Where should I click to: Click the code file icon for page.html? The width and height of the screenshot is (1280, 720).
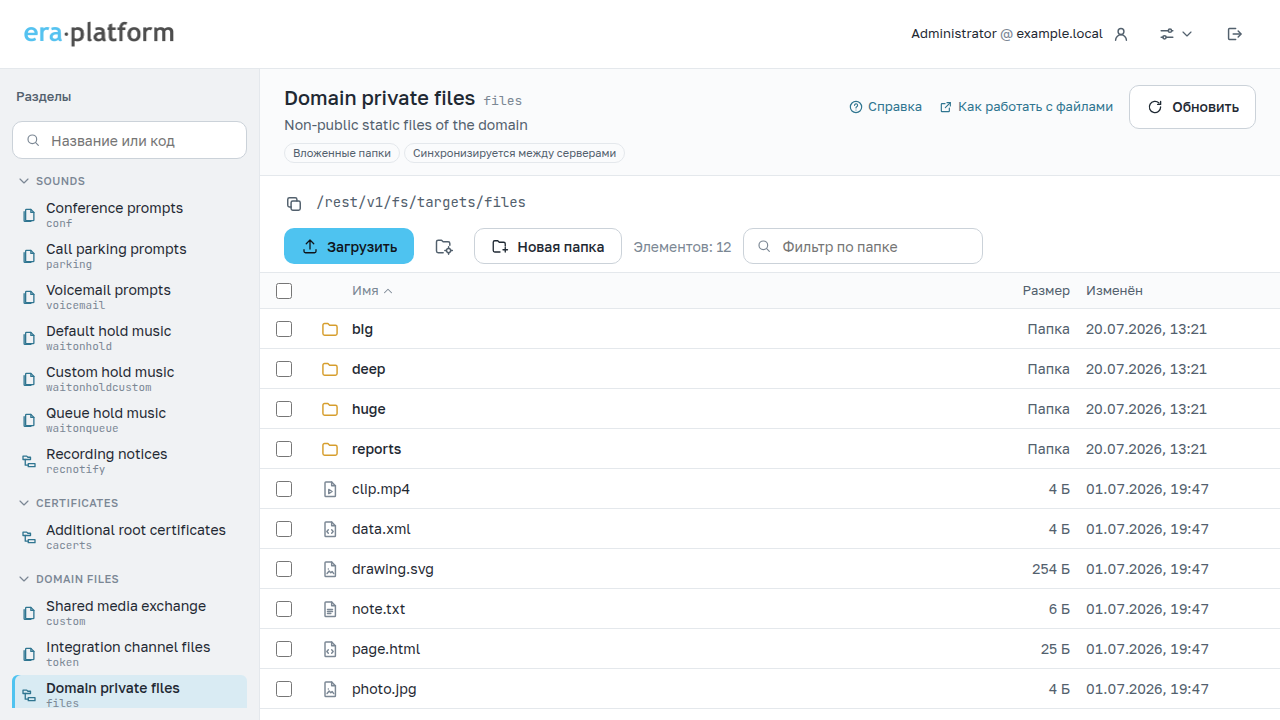pyautogui.click(x=330, y=649)
